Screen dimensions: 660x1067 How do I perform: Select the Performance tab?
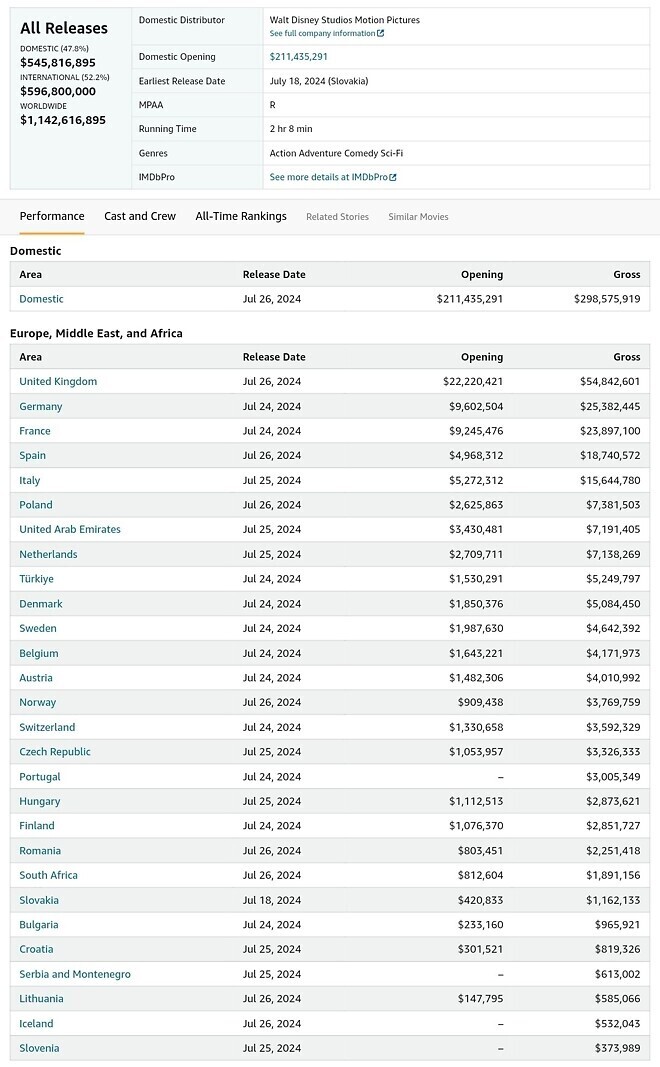[52, 216]
